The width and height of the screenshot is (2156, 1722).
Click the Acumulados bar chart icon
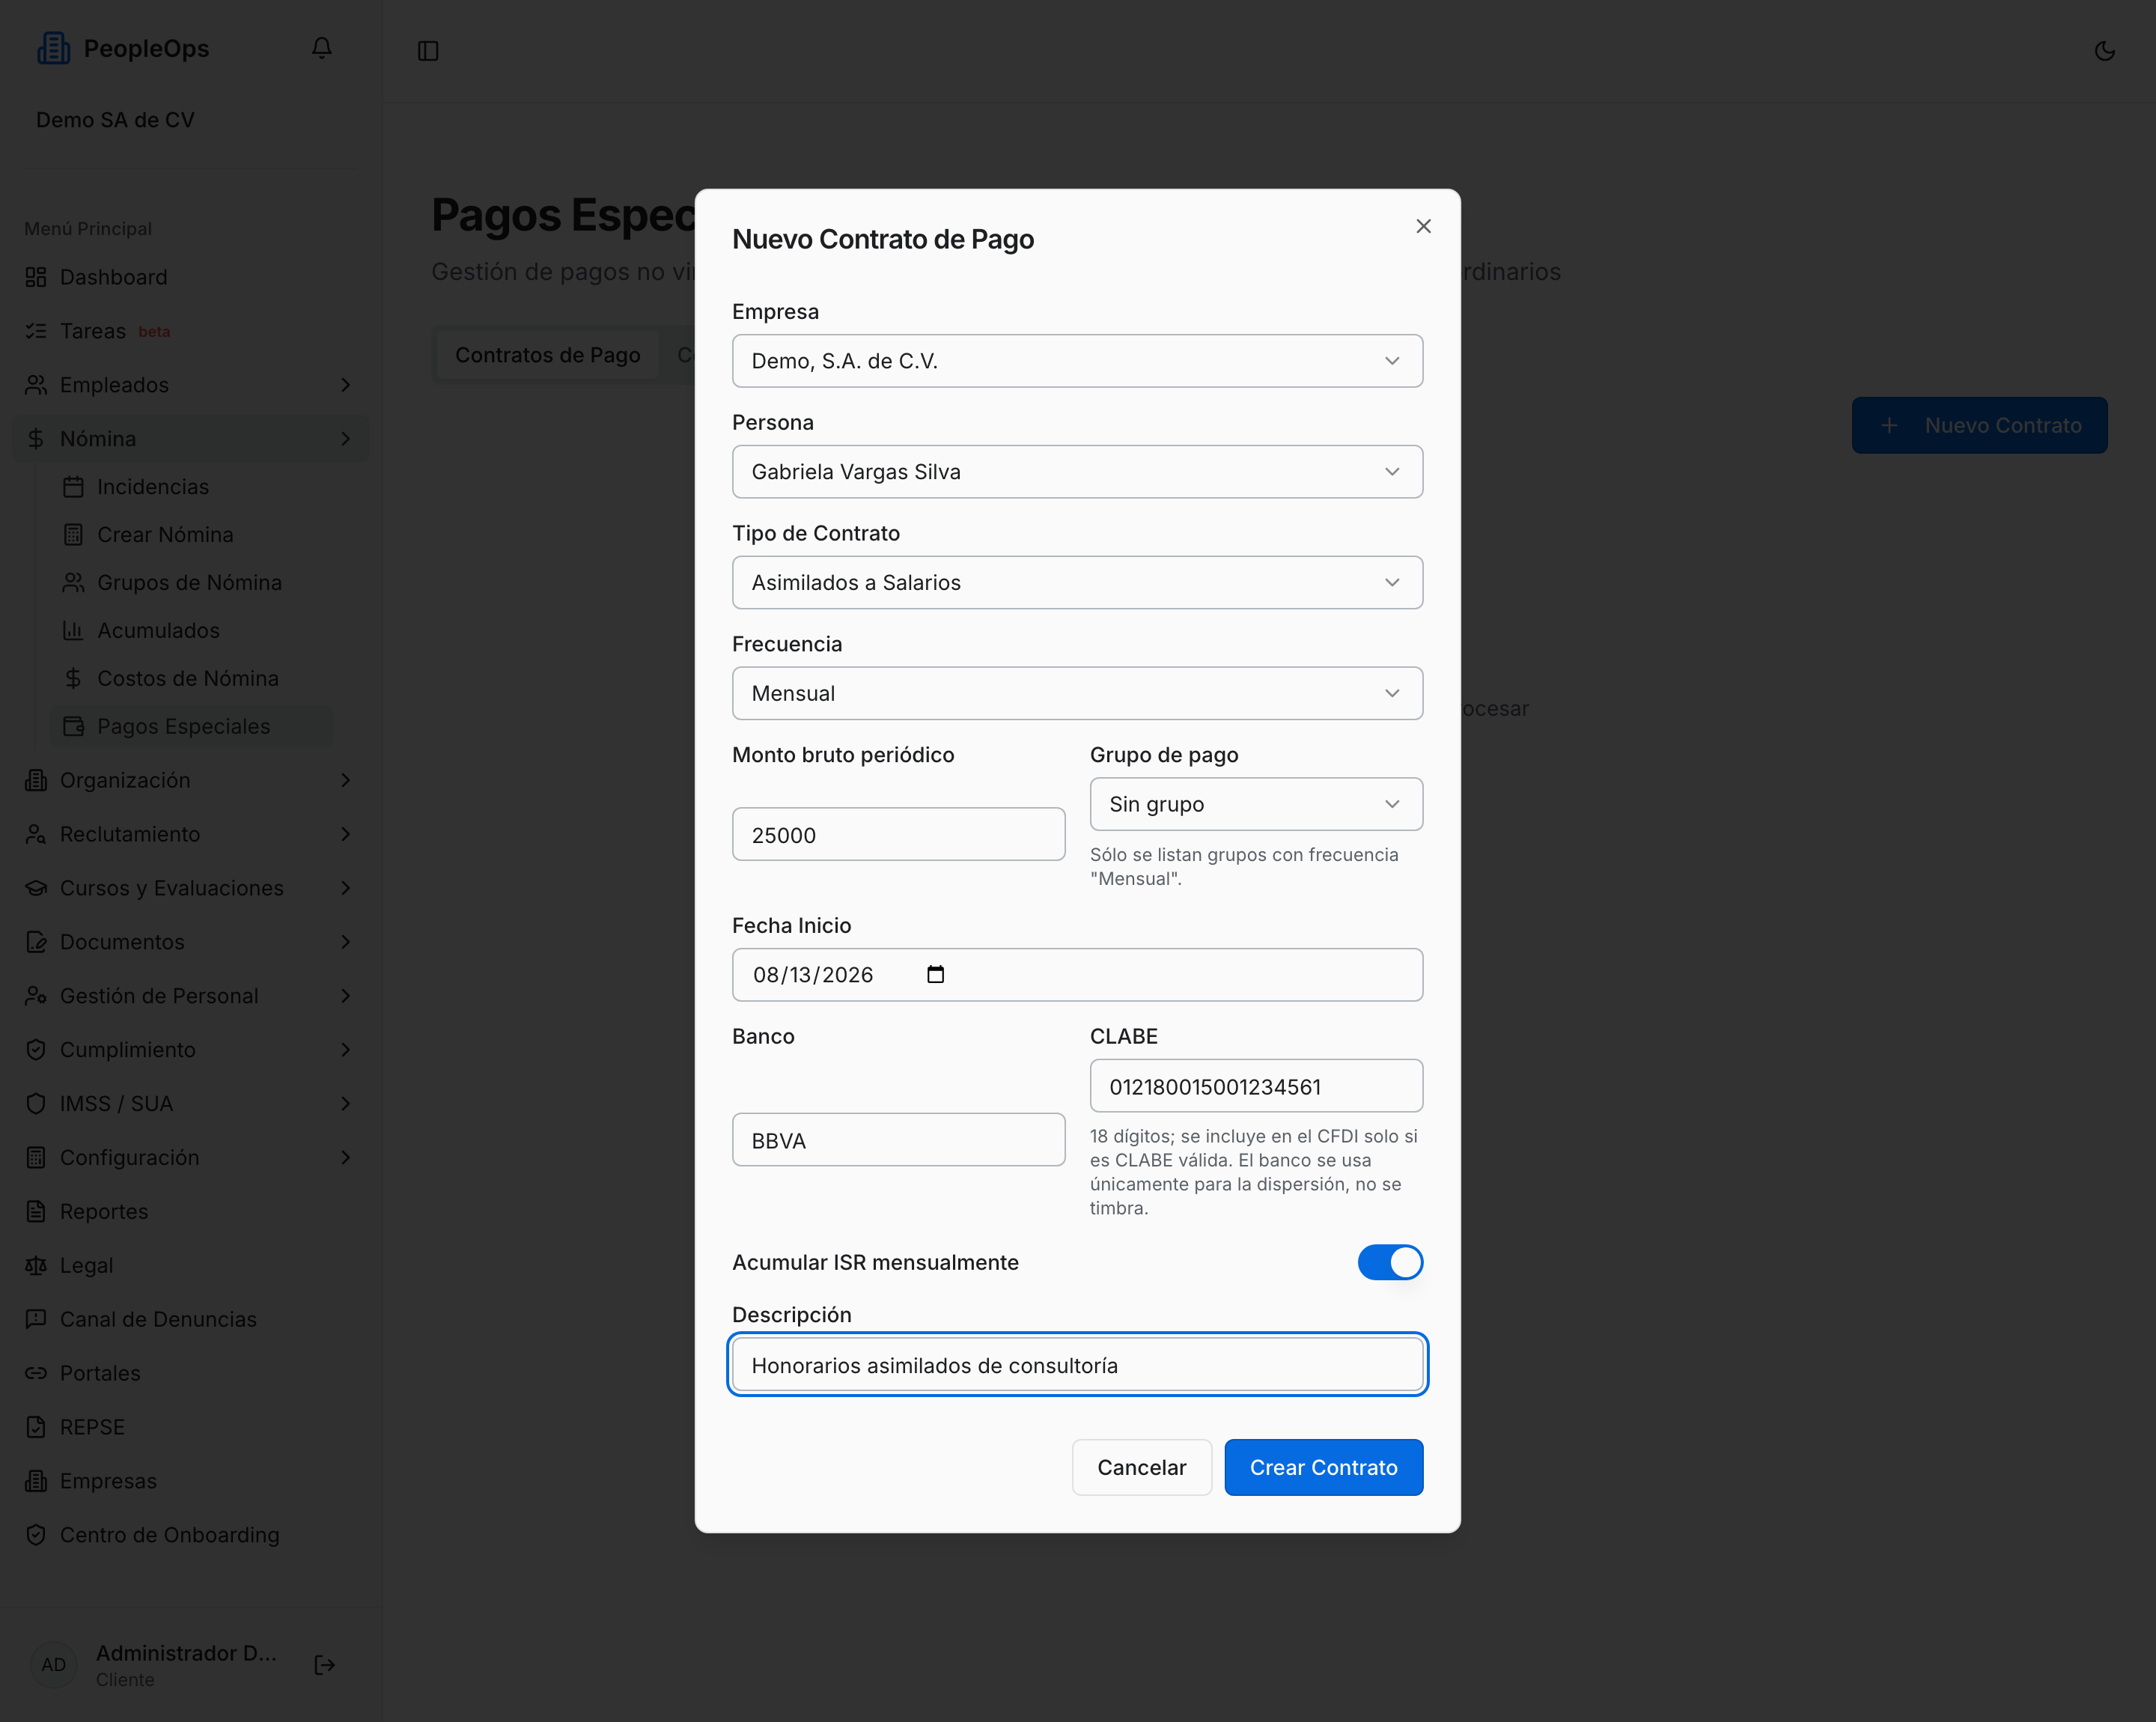click(x=73, y=631)
